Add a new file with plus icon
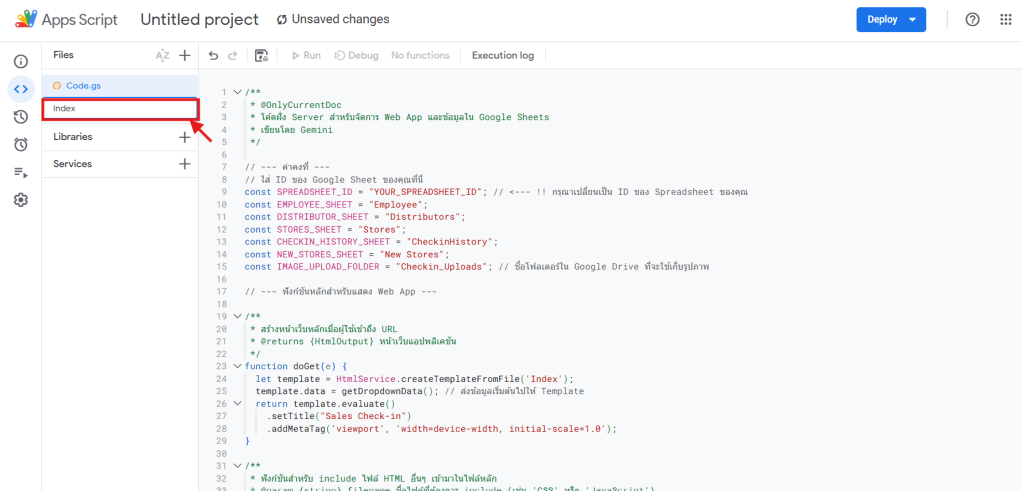 pyautogui.click(x=184, y=56)
